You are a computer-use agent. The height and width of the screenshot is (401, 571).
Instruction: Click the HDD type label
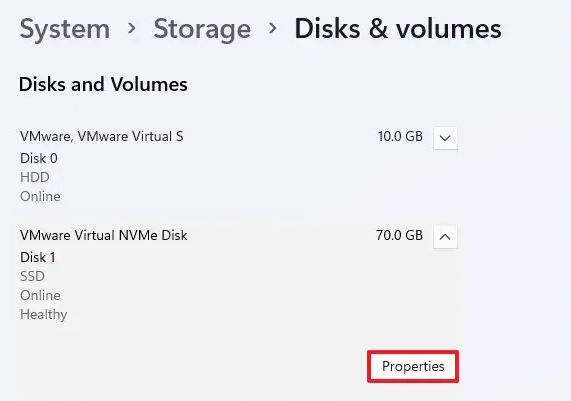[x=35, y=177]
